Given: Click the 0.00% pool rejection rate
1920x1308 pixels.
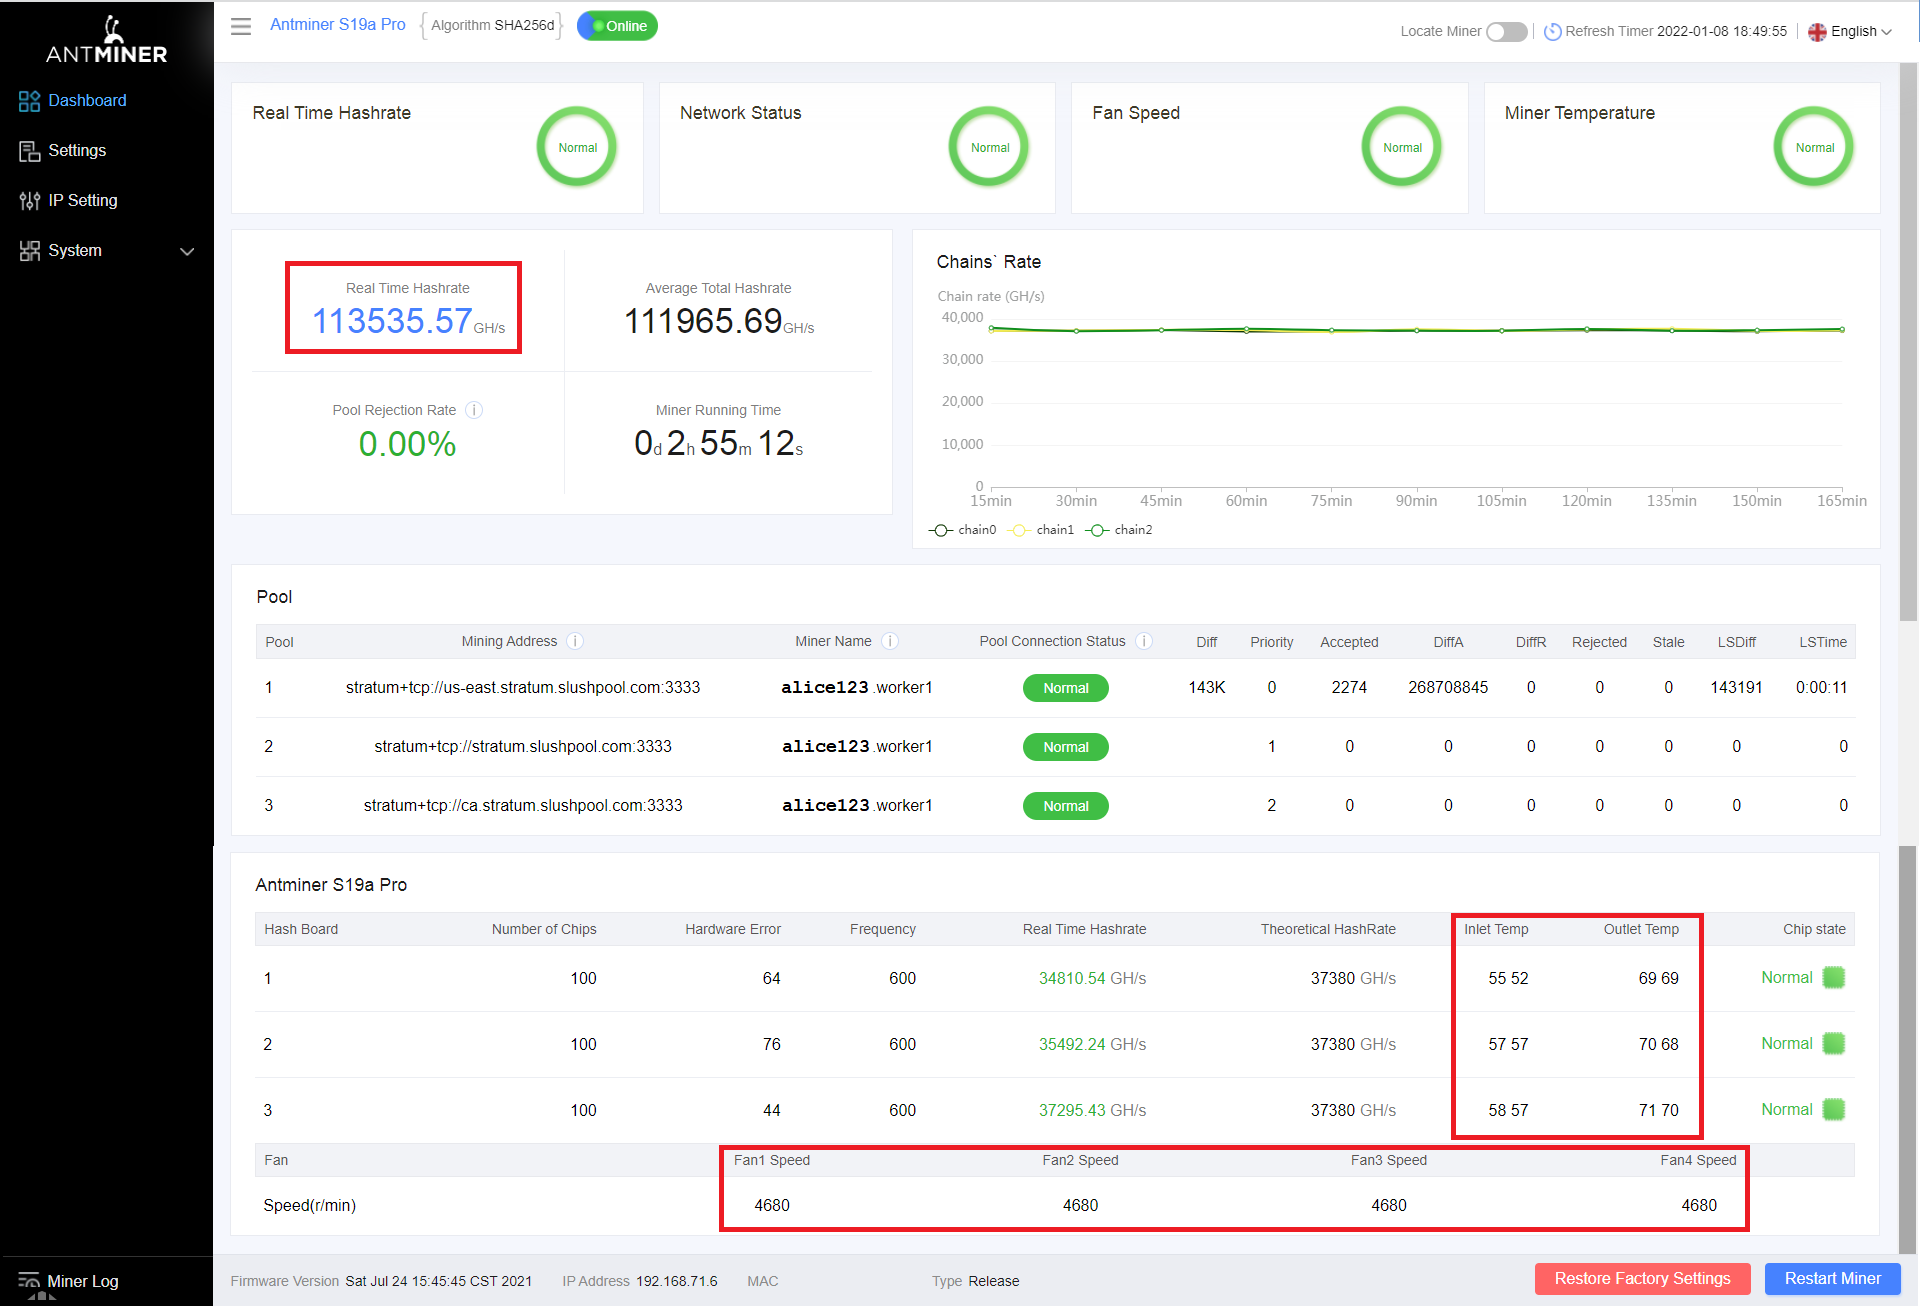Looking at the screenshot, I should click(407, 444).
